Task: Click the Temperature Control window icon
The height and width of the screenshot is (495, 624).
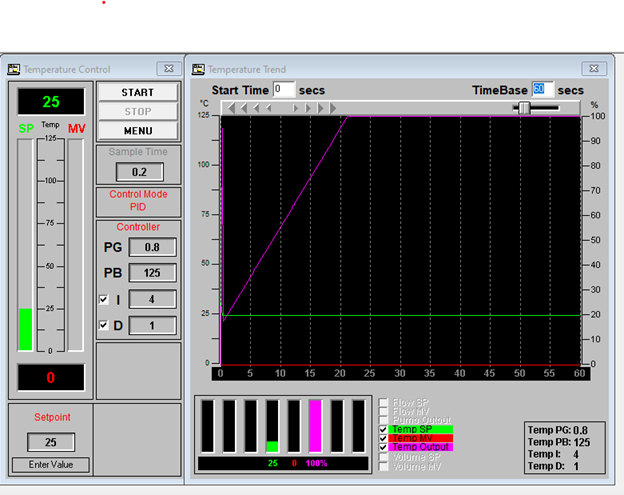Action: click(14, 69)
